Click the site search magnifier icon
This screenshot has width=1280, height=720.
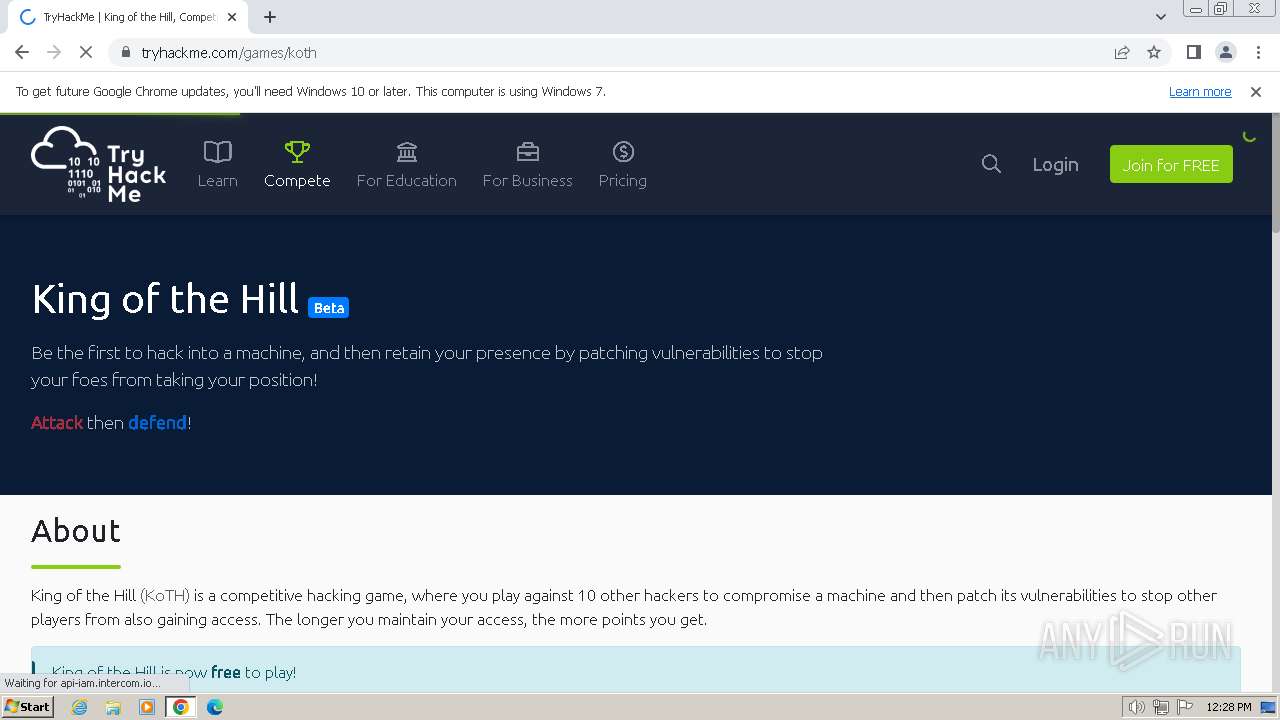(991, 164)
